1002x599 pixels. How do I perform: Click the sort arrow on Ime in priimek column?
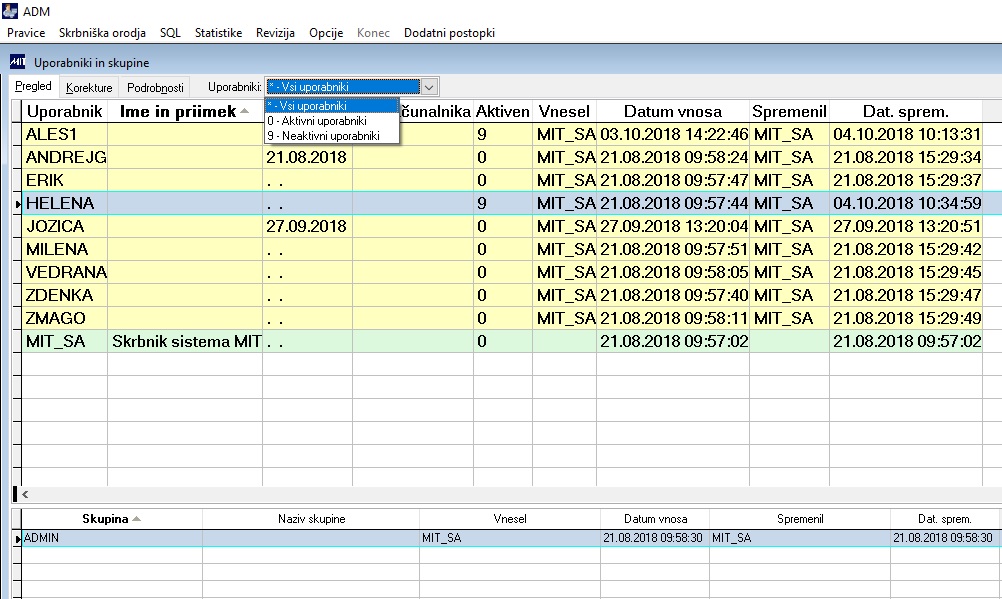[244, 111]
